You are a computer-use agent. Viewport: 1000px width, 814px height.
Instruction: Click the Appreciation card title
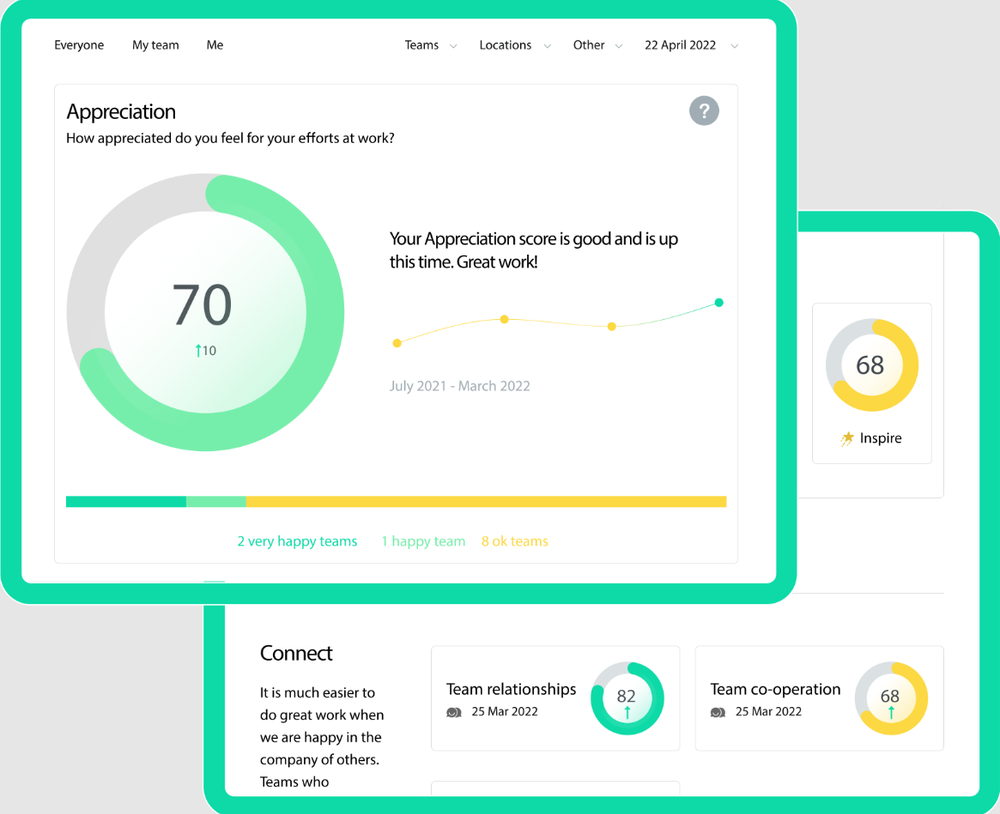click(121, 112)
